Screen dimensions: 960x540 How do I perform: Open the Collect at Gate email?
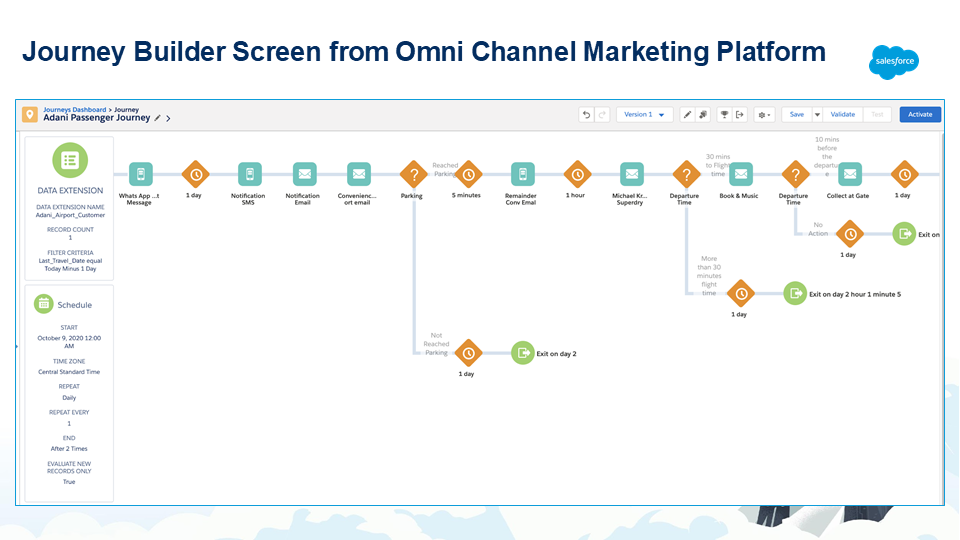coord(850,174)
